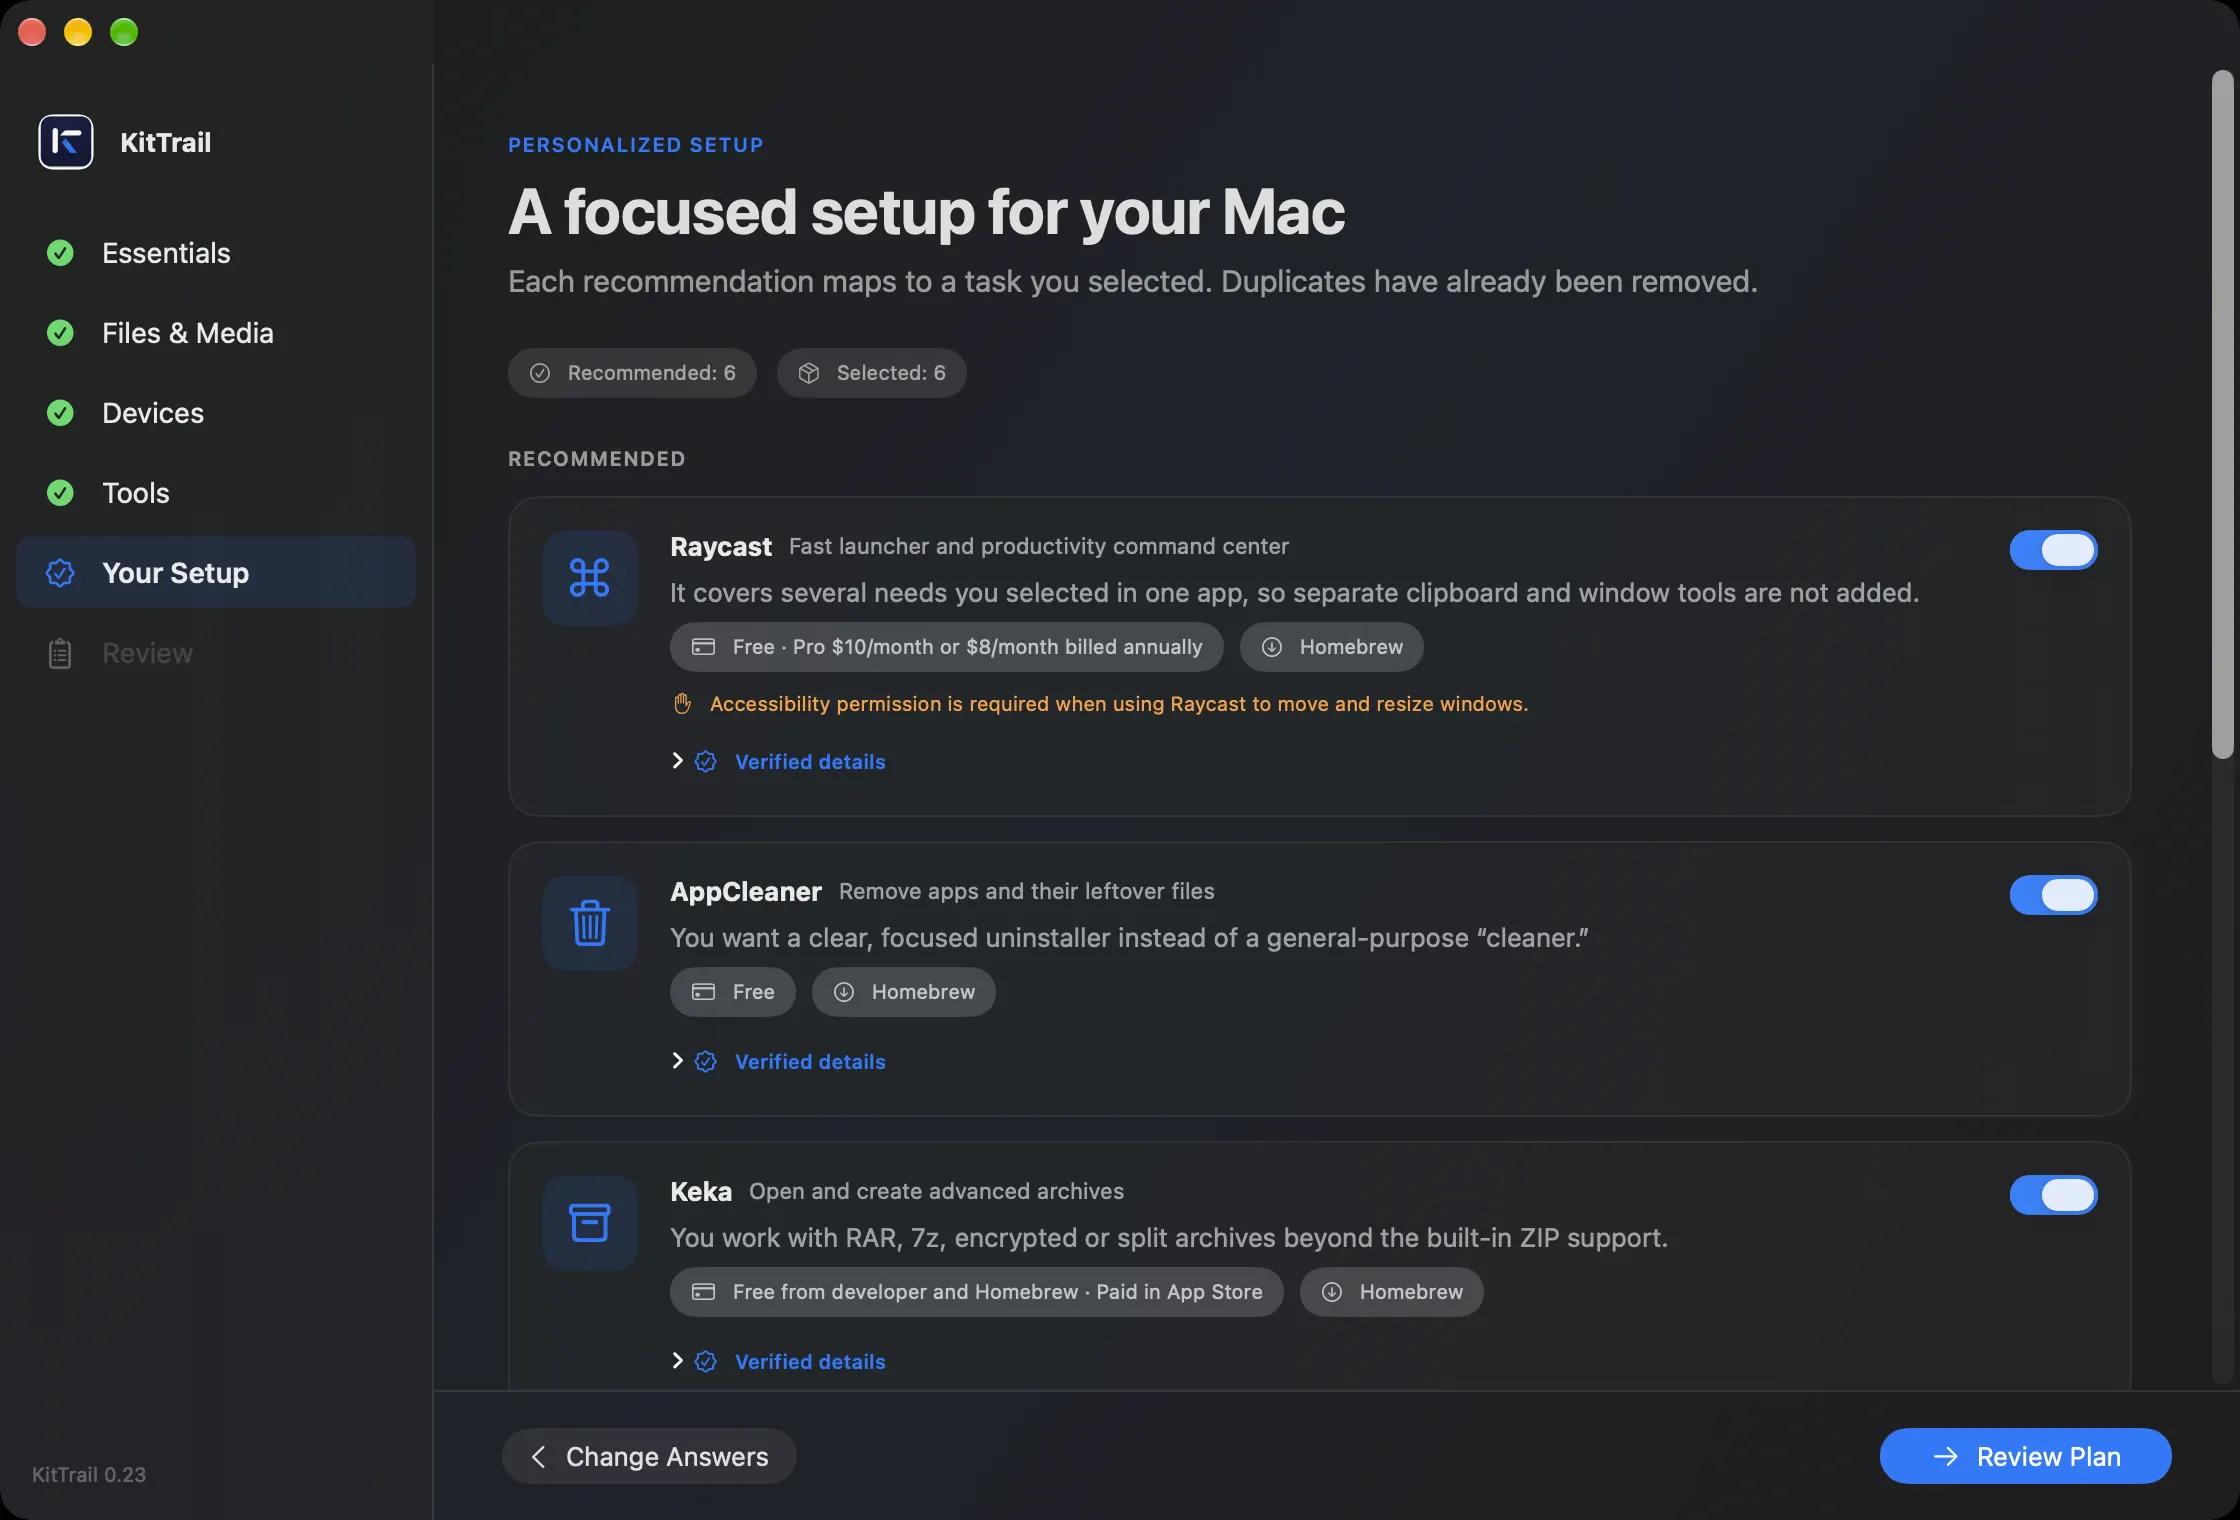Image resolution: width=2240 pixels, height=1520 pixels.
Task: Click the KitTrail 0.23 version label
Action: pyautogui.click(x=89, y=1475)
